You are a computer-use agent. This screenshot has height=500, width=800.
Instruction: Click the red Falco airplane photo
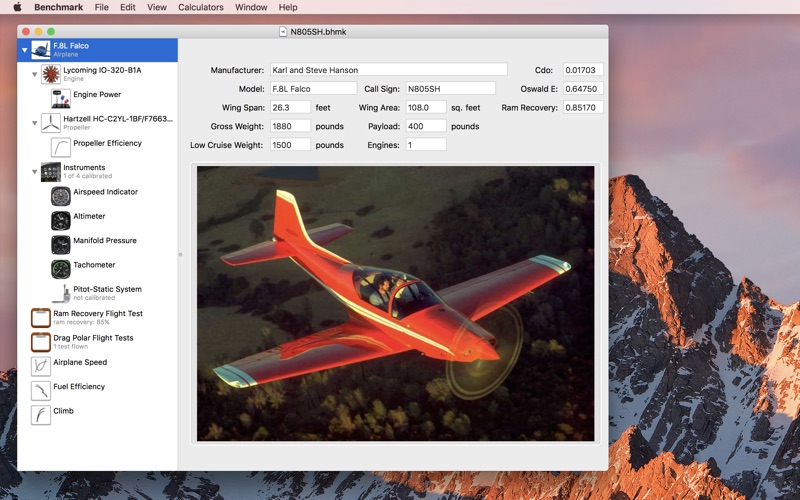click(x=395, y=303)
